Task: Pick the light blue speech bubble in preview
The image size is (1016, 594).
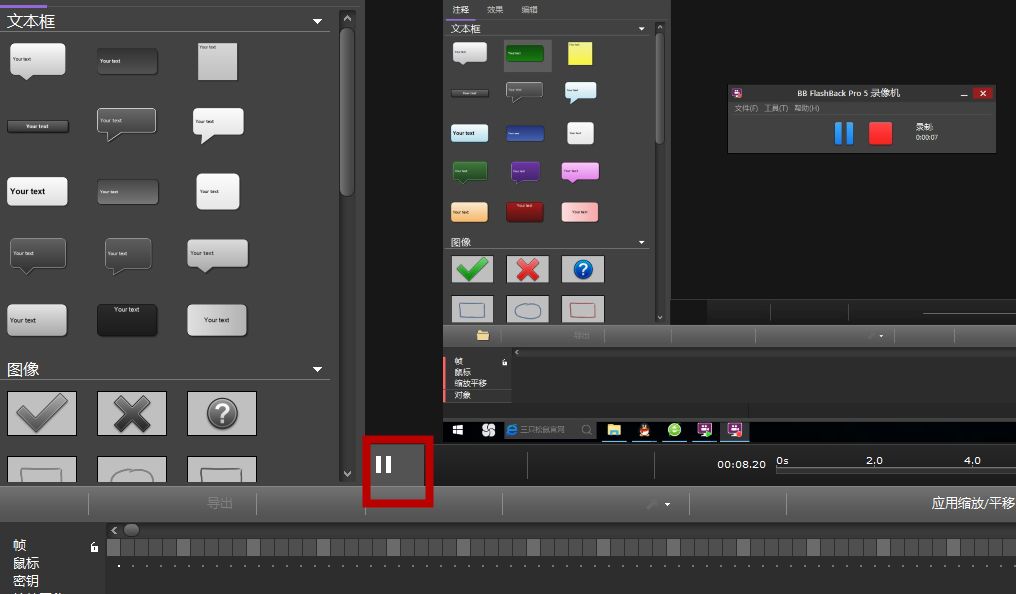Action: pos(580,92)
